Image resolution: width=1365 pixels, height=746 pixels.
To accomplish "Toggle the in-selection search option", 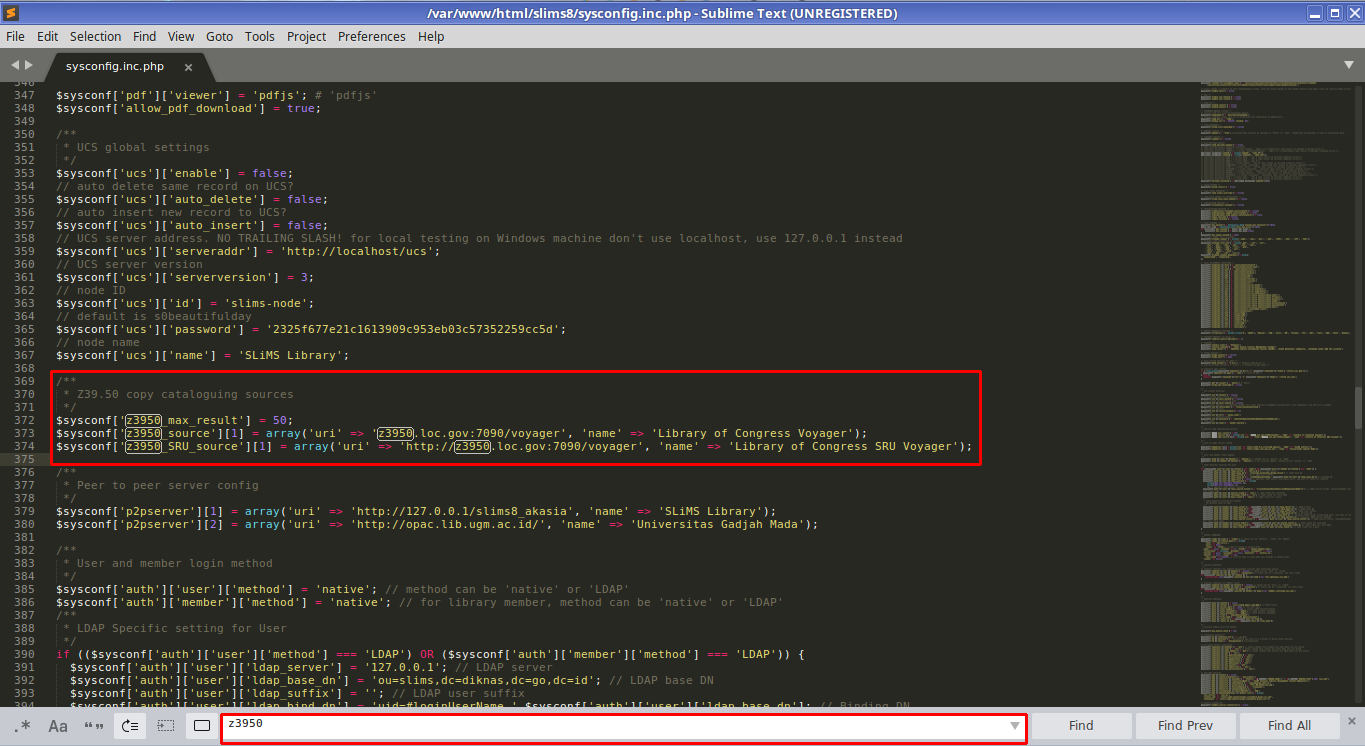I will 166,726.
